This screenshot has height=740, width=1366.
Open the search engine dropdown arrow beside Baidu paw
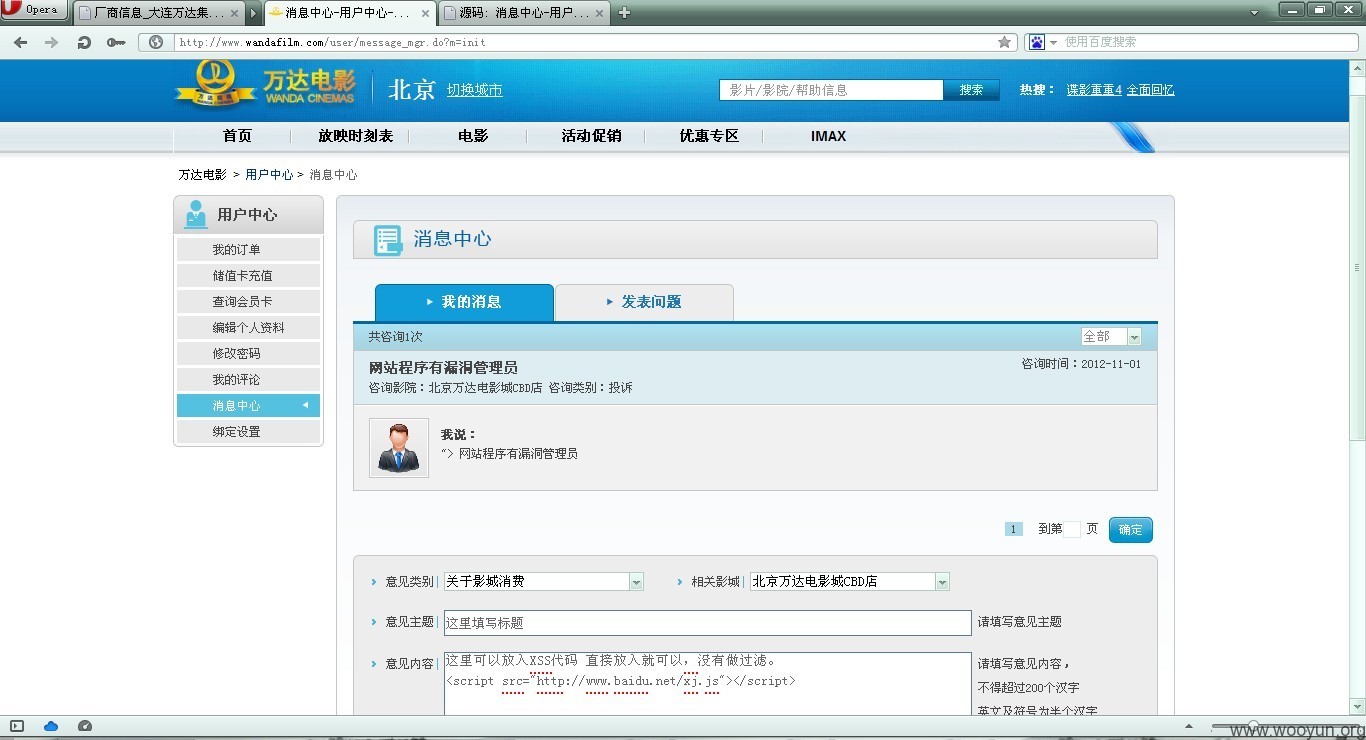(x=1053, y=43)
